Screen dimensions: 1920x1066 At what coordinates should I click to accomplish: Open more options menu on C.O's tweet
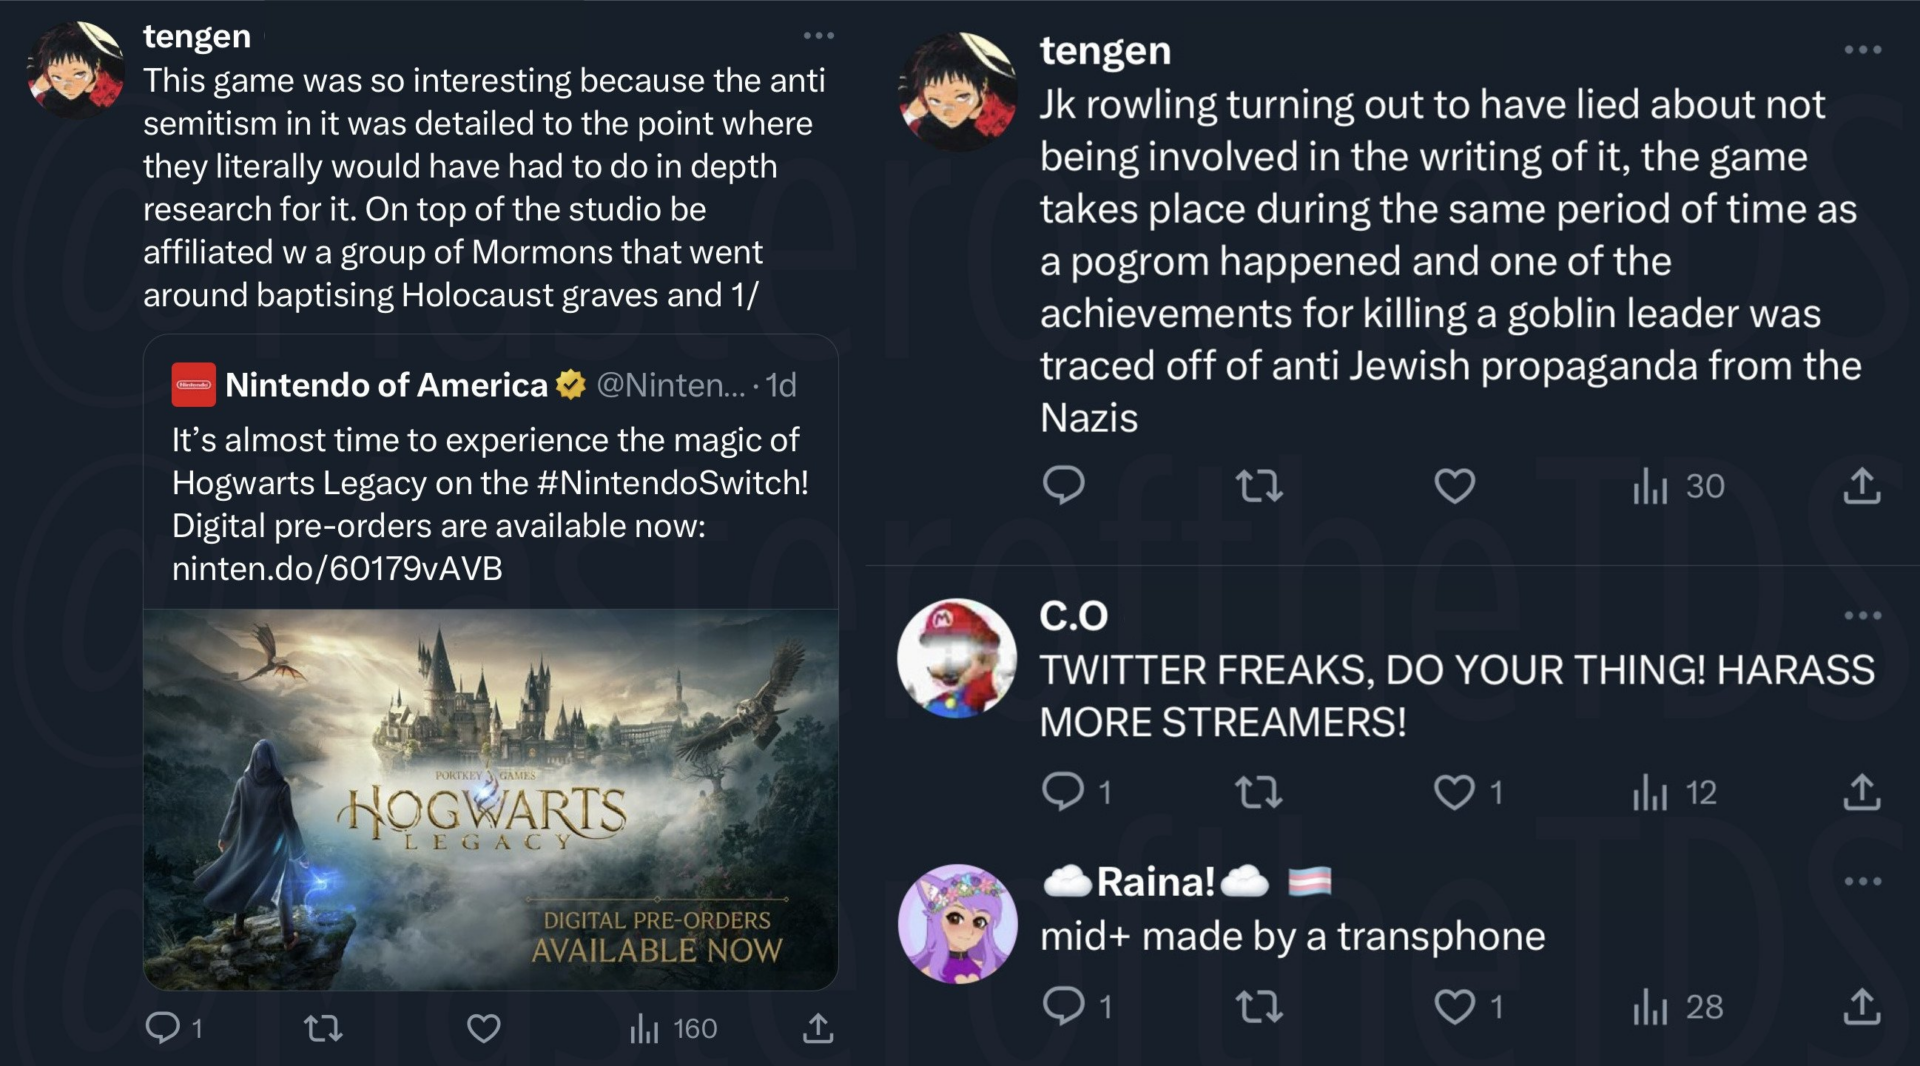[x=1862, y=615]
